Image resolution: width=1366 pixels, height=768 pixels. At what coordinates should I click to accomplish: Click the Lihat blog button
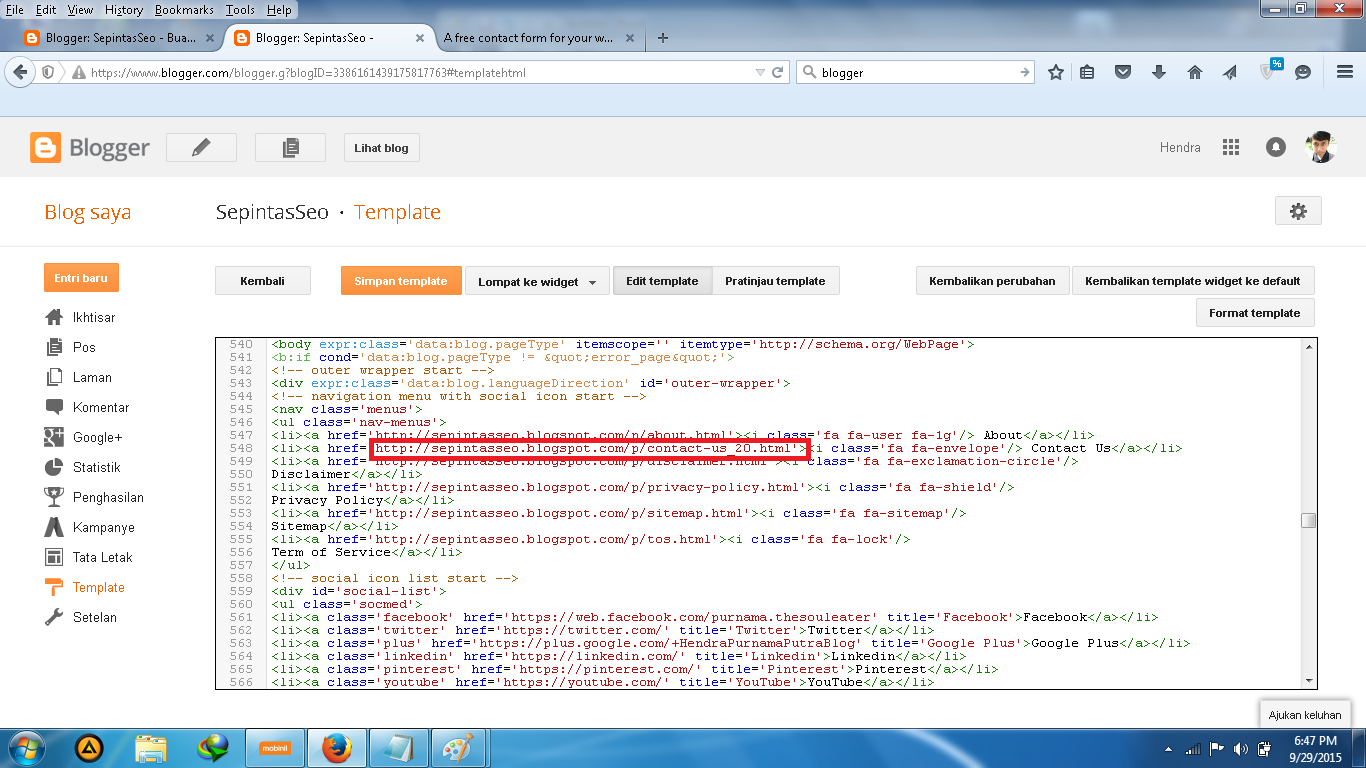(x=381, y=148)
